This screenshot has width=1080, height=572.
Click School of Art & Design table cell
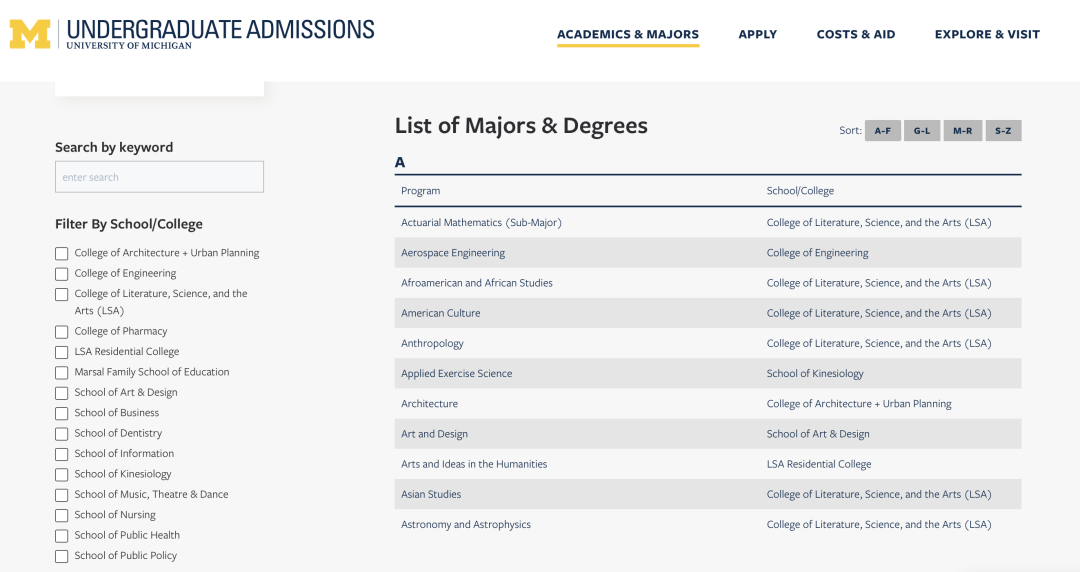click(818, 434)
